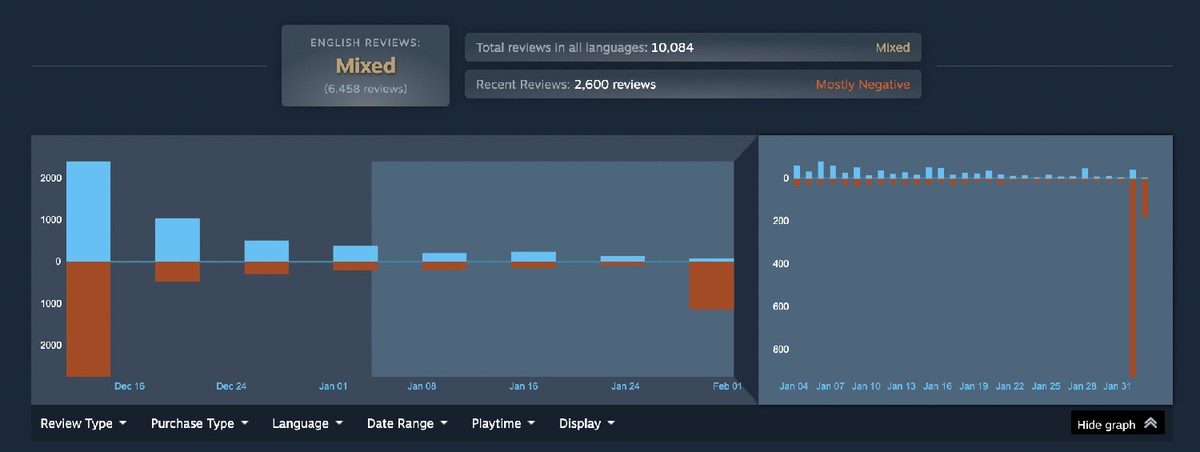Open the Review Type dropdown
This screenshot has height=452, width=1200.
click(x=83, y=424)
